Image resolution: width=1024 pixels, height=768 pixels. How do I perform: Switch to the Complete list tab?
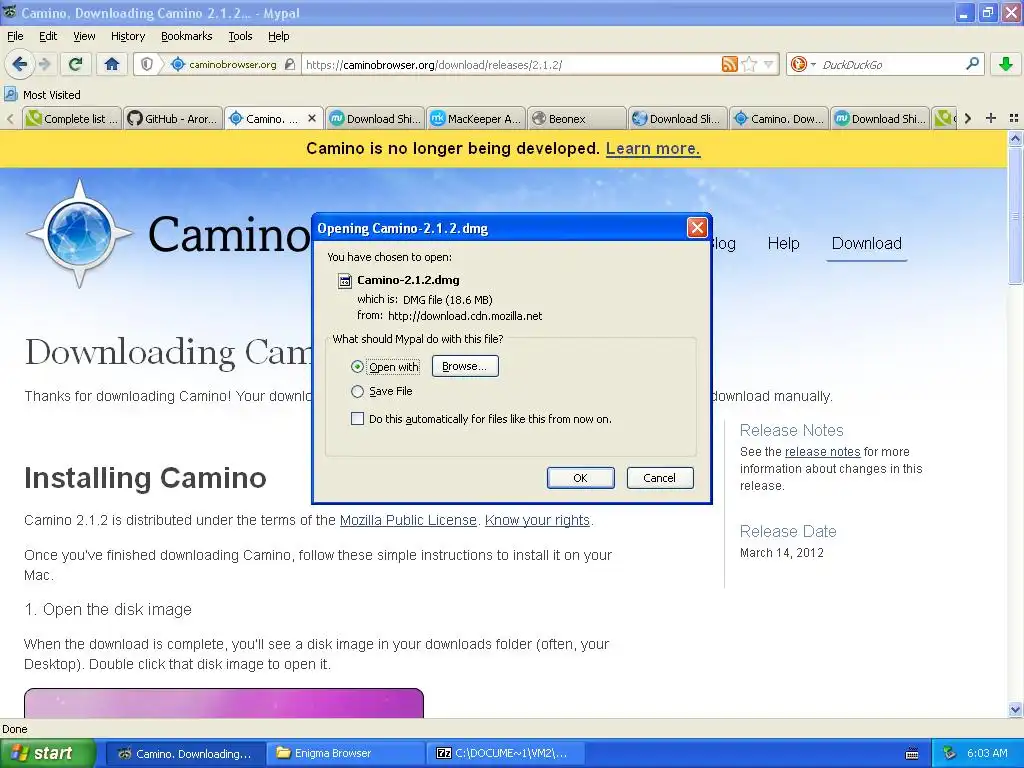[x=72, y=118]
